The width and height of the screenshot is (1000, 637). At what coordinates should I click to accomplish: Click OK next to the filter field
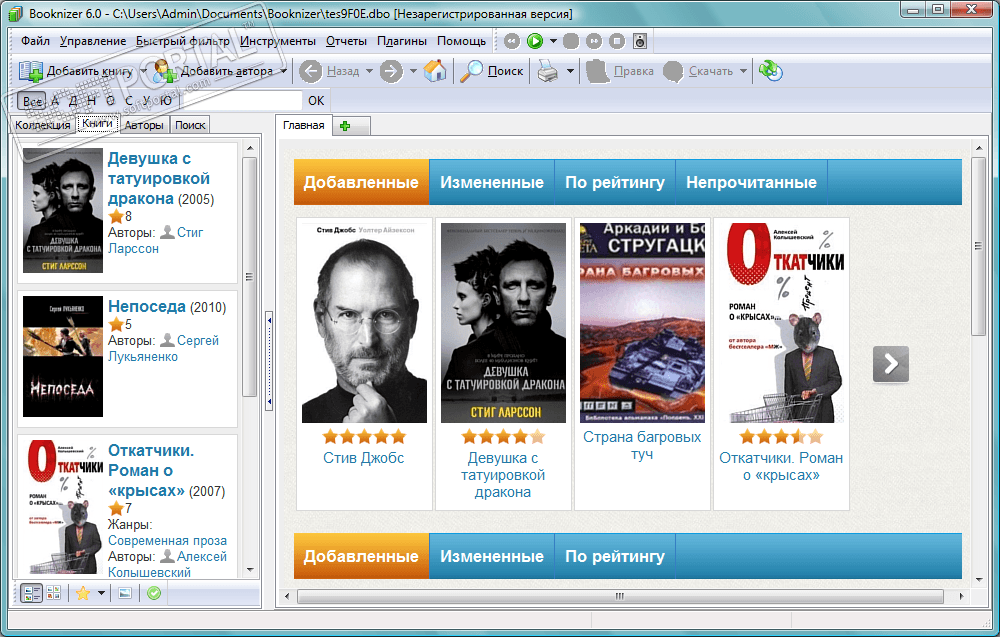[x=316, y=101]
